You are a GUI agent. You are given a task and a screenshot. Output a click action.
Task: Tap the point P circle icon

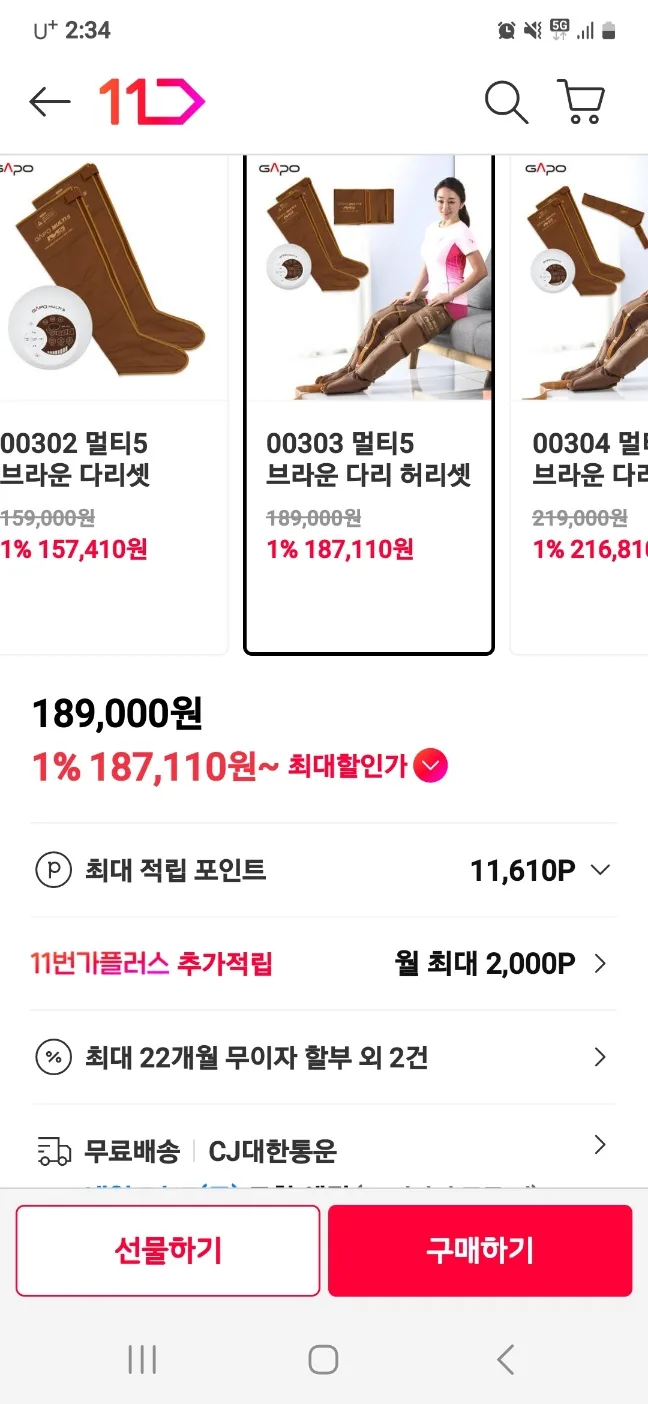pos(54,870)
